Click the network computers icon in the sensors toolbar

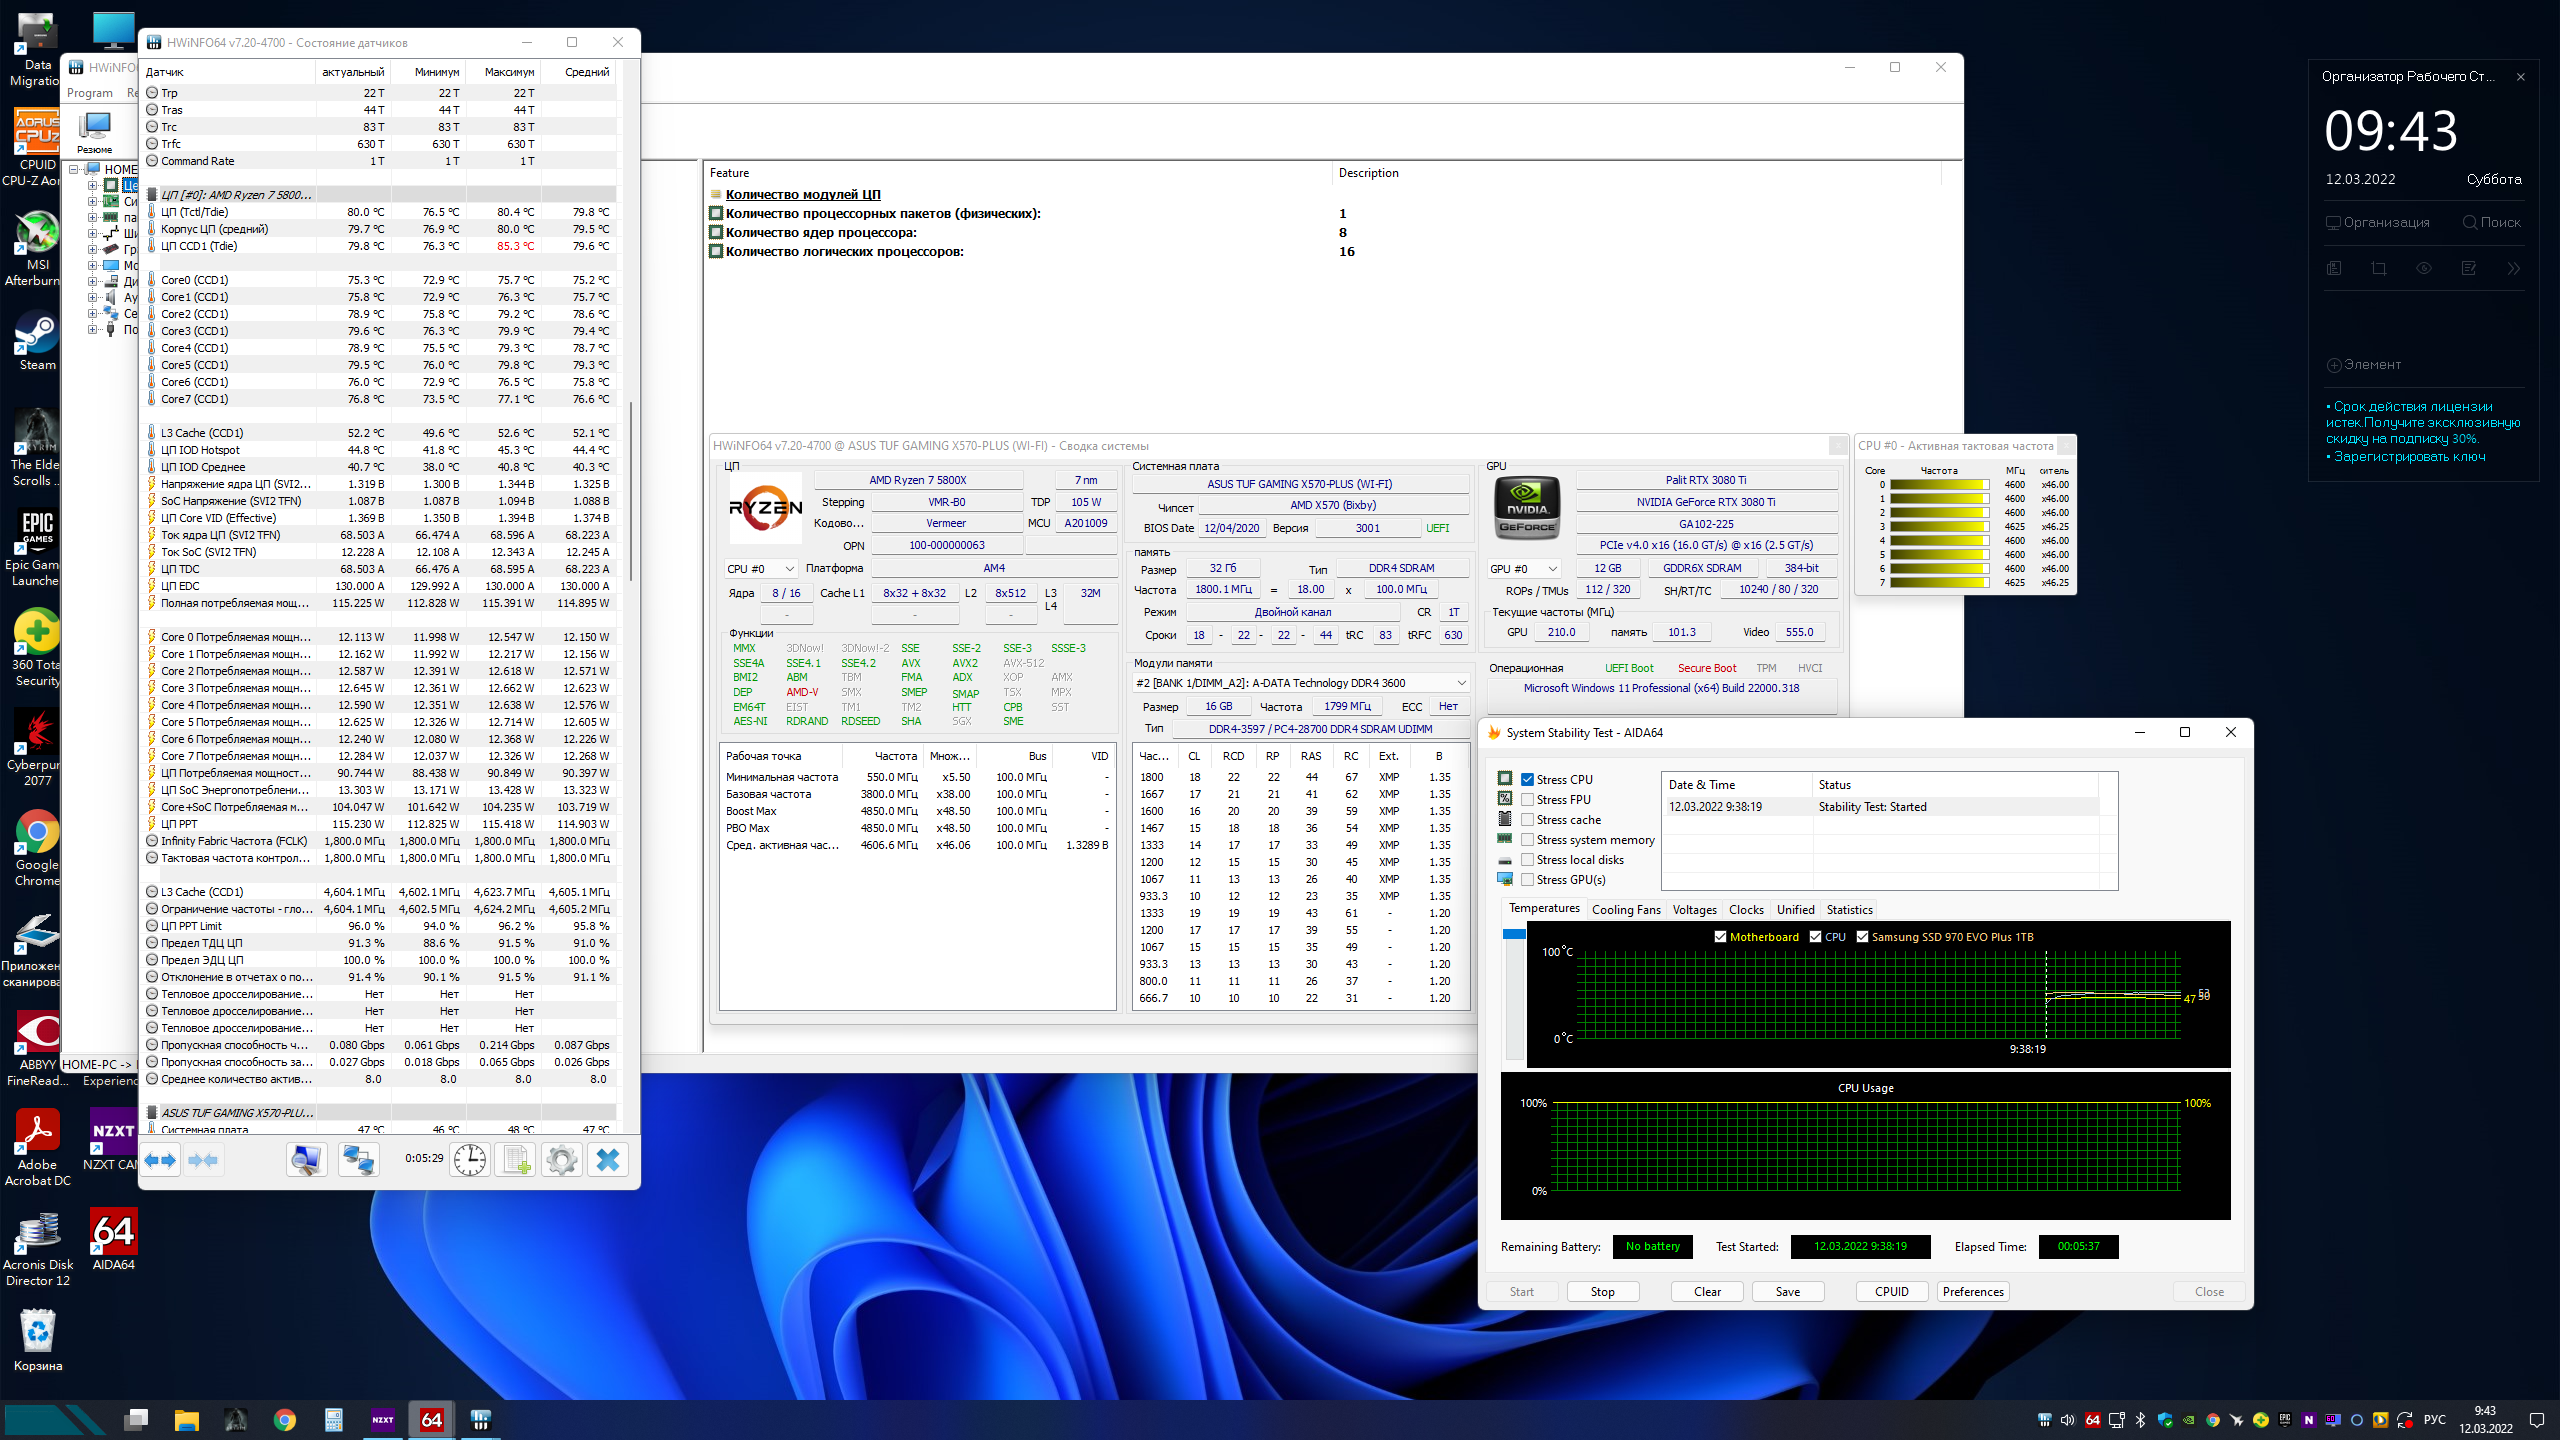click(357, 1160)
